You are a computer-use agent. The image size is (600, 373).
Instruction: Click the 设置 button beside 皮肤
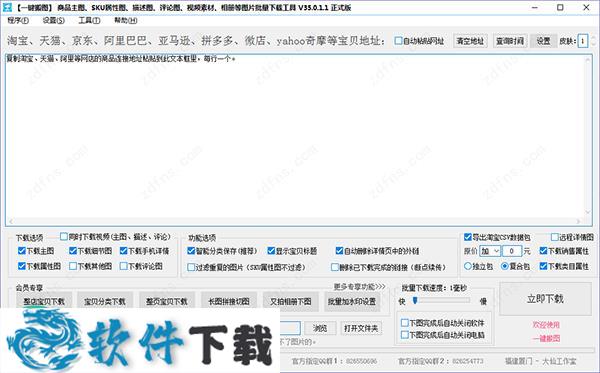click(543, 41)
